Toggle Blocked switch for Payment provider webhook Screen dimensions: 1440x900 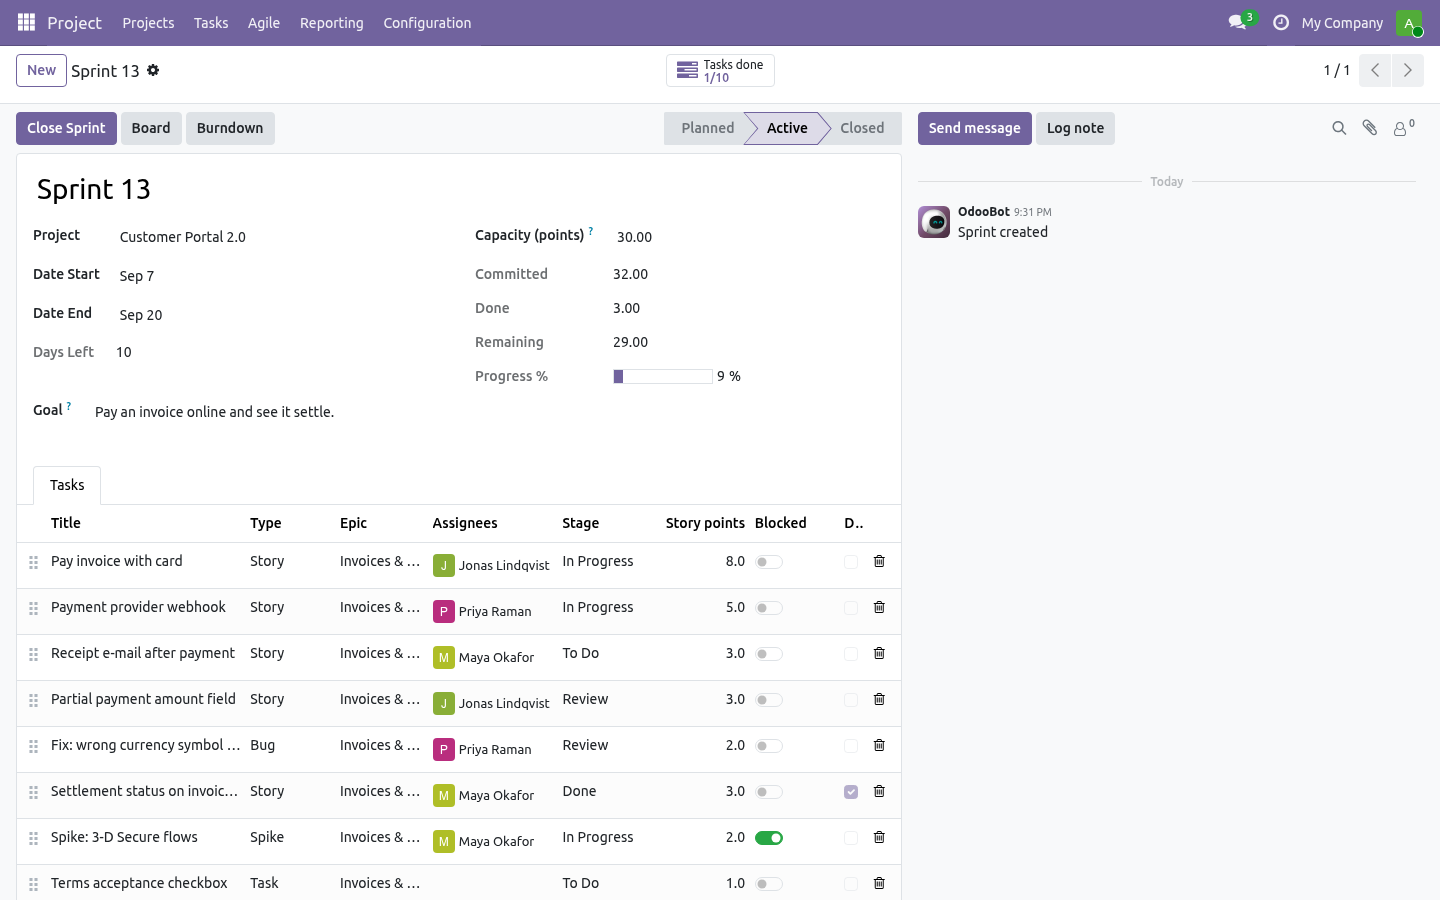pyautogui.click(x=769, y=608)
